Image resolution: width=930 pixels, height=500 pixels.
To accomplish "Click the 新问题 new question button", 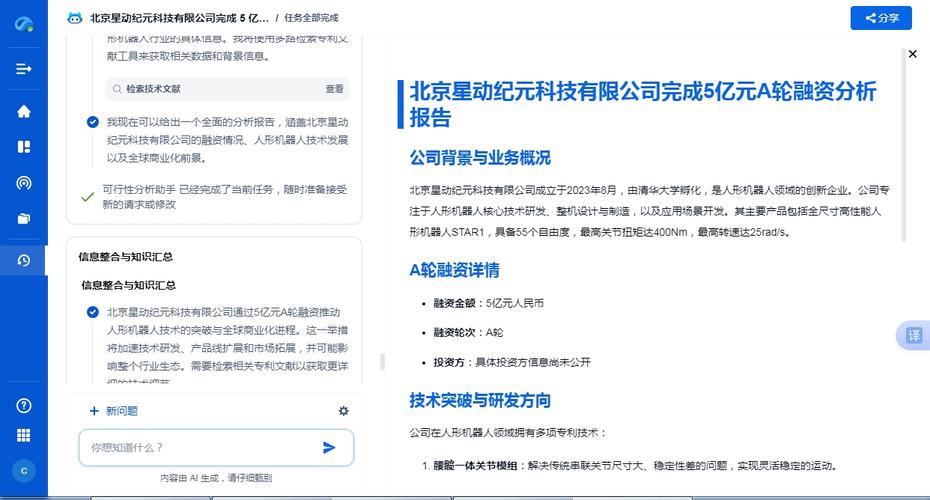I will tap(113, 410).
